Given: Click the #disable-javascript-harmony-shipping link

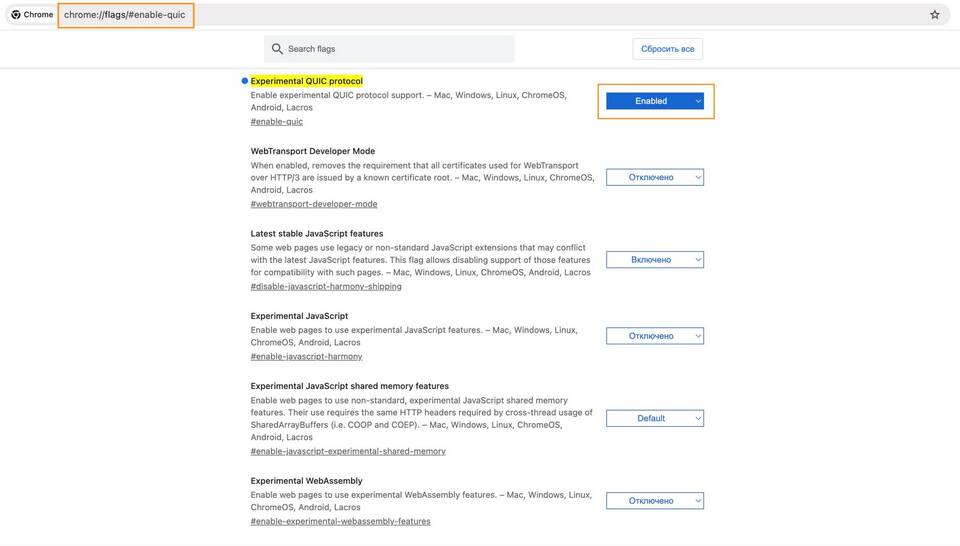Looking at the screenshot, I should [326, 286].
